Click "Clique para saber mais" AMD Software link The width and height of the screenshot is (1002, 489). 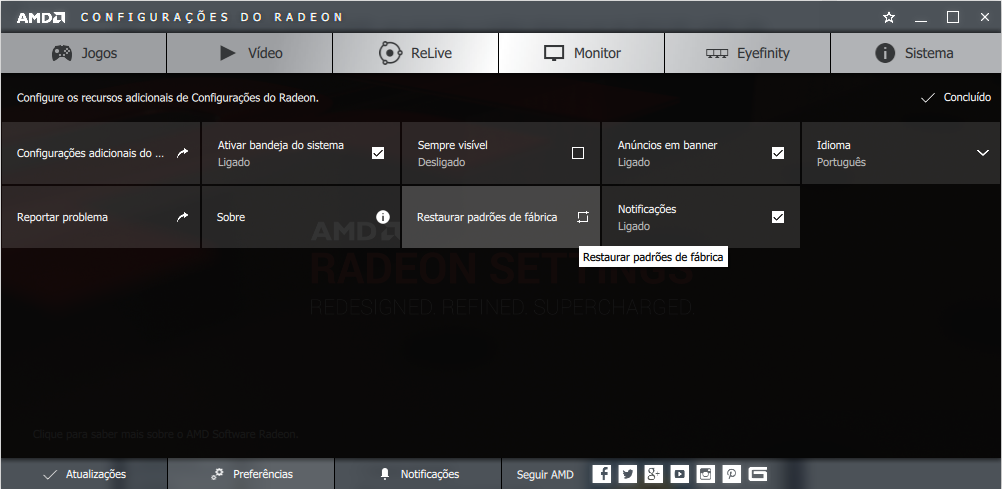click(x=165, y=434)
